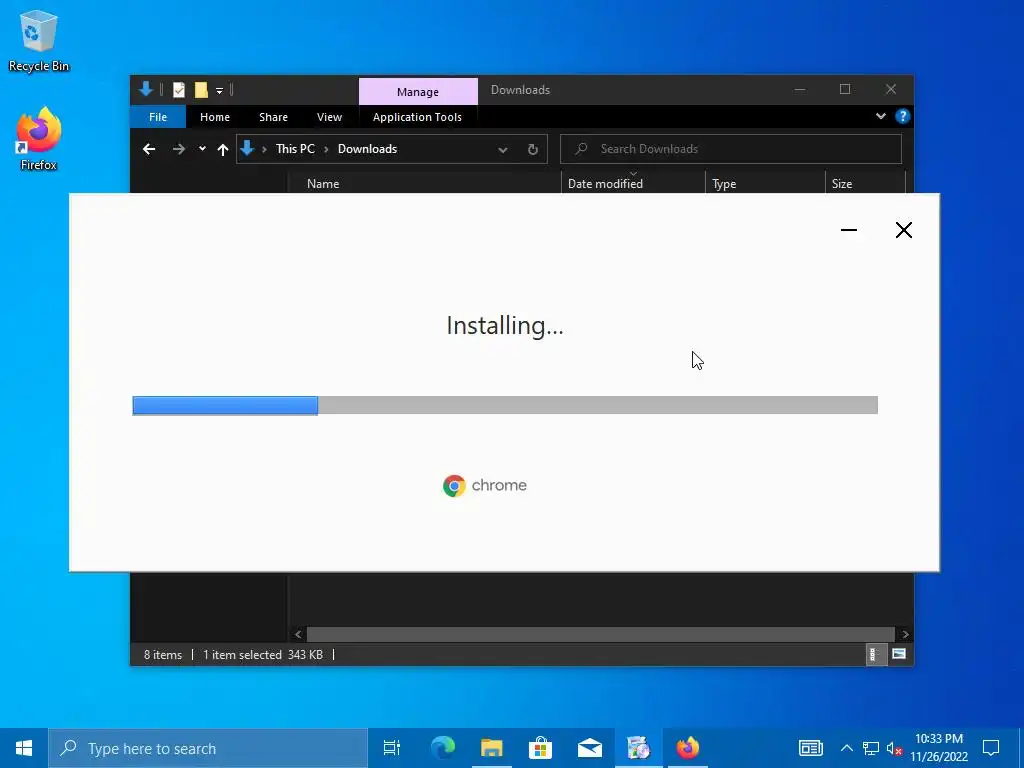Expand the ribbon with the chevron

point(880,116)
